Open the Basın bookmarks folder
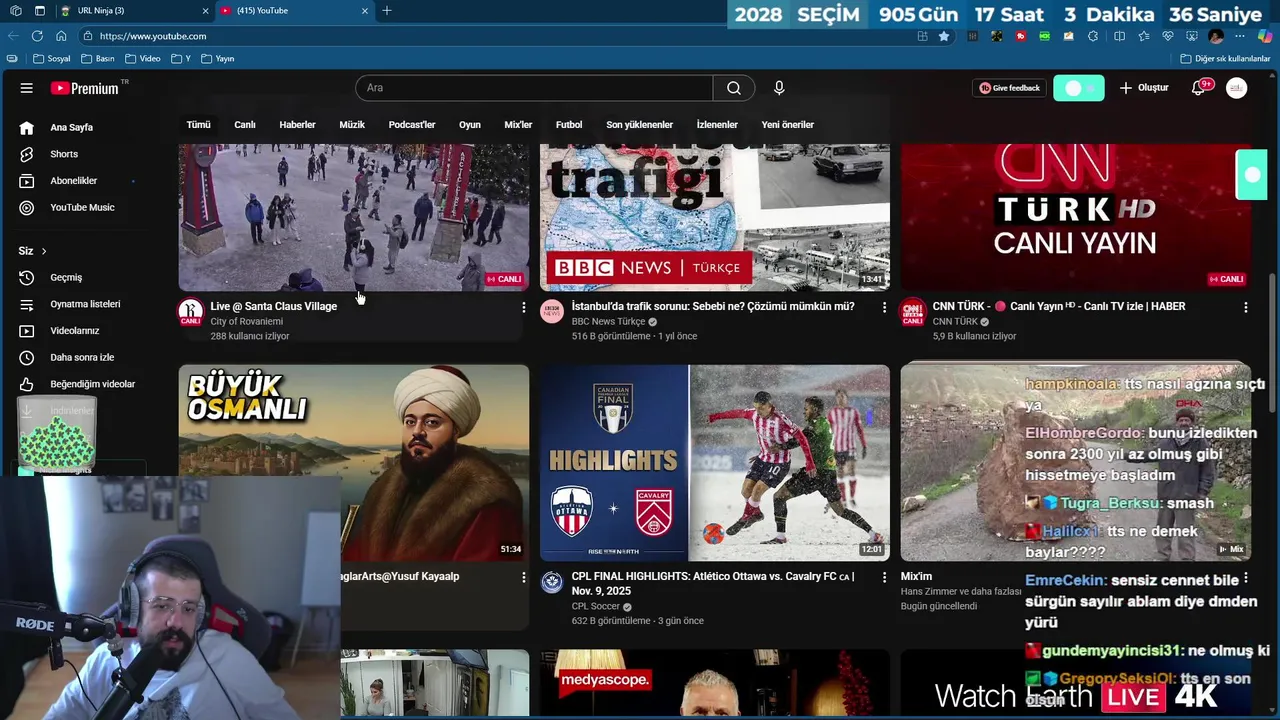The image size is (1280, 720). (98, 59)
